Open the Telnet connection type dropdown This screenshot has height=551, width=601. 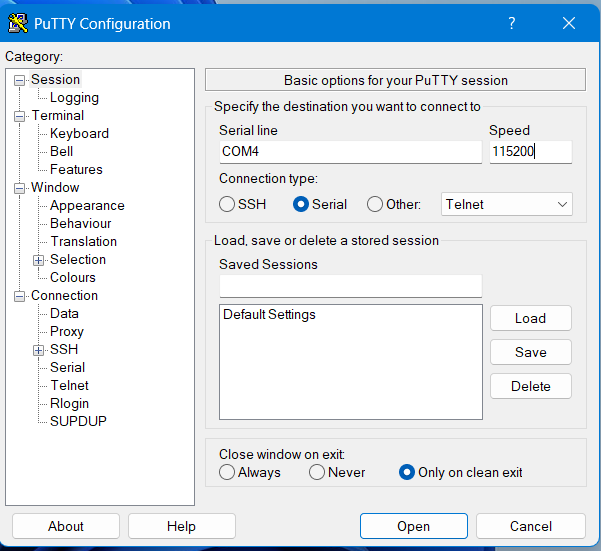pyautogui.click(x=506, y=204)
